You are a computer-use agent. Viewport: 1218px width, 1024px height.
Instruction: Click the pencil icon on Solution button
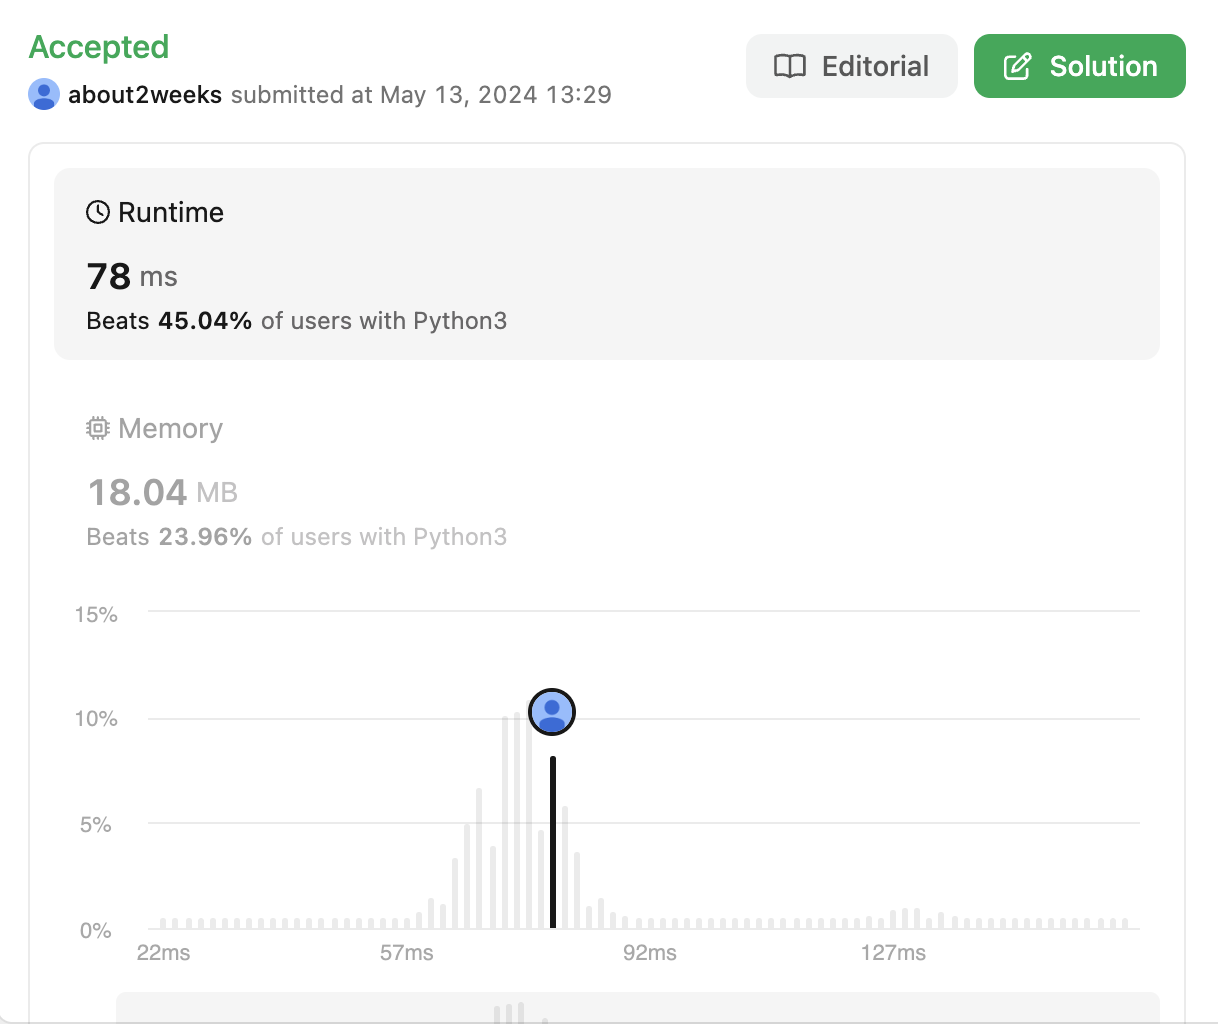pos(1017,67)
